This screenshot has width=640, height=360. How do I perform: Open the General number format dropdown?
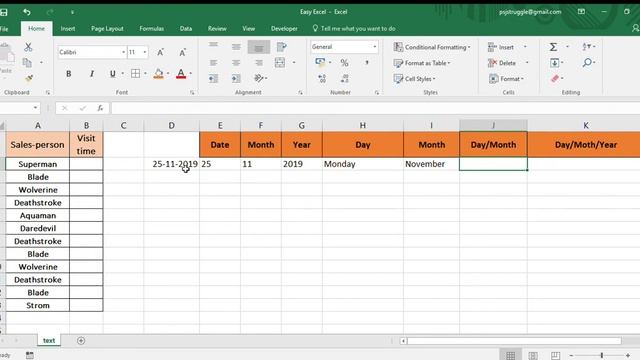click(x=374, y=47)
